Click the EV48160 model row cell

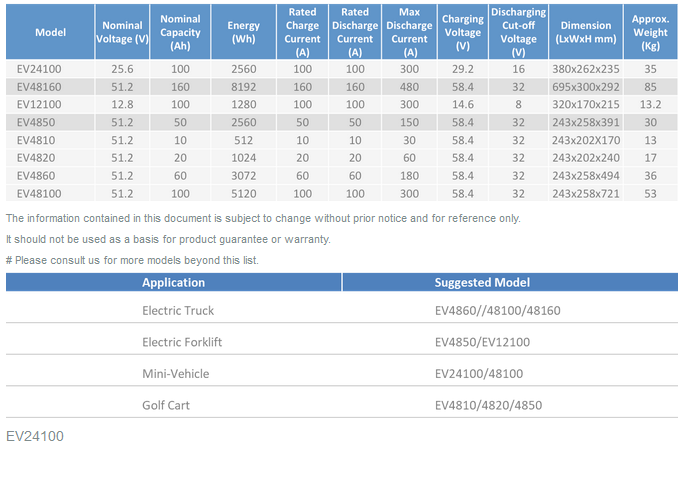[40, 87]
